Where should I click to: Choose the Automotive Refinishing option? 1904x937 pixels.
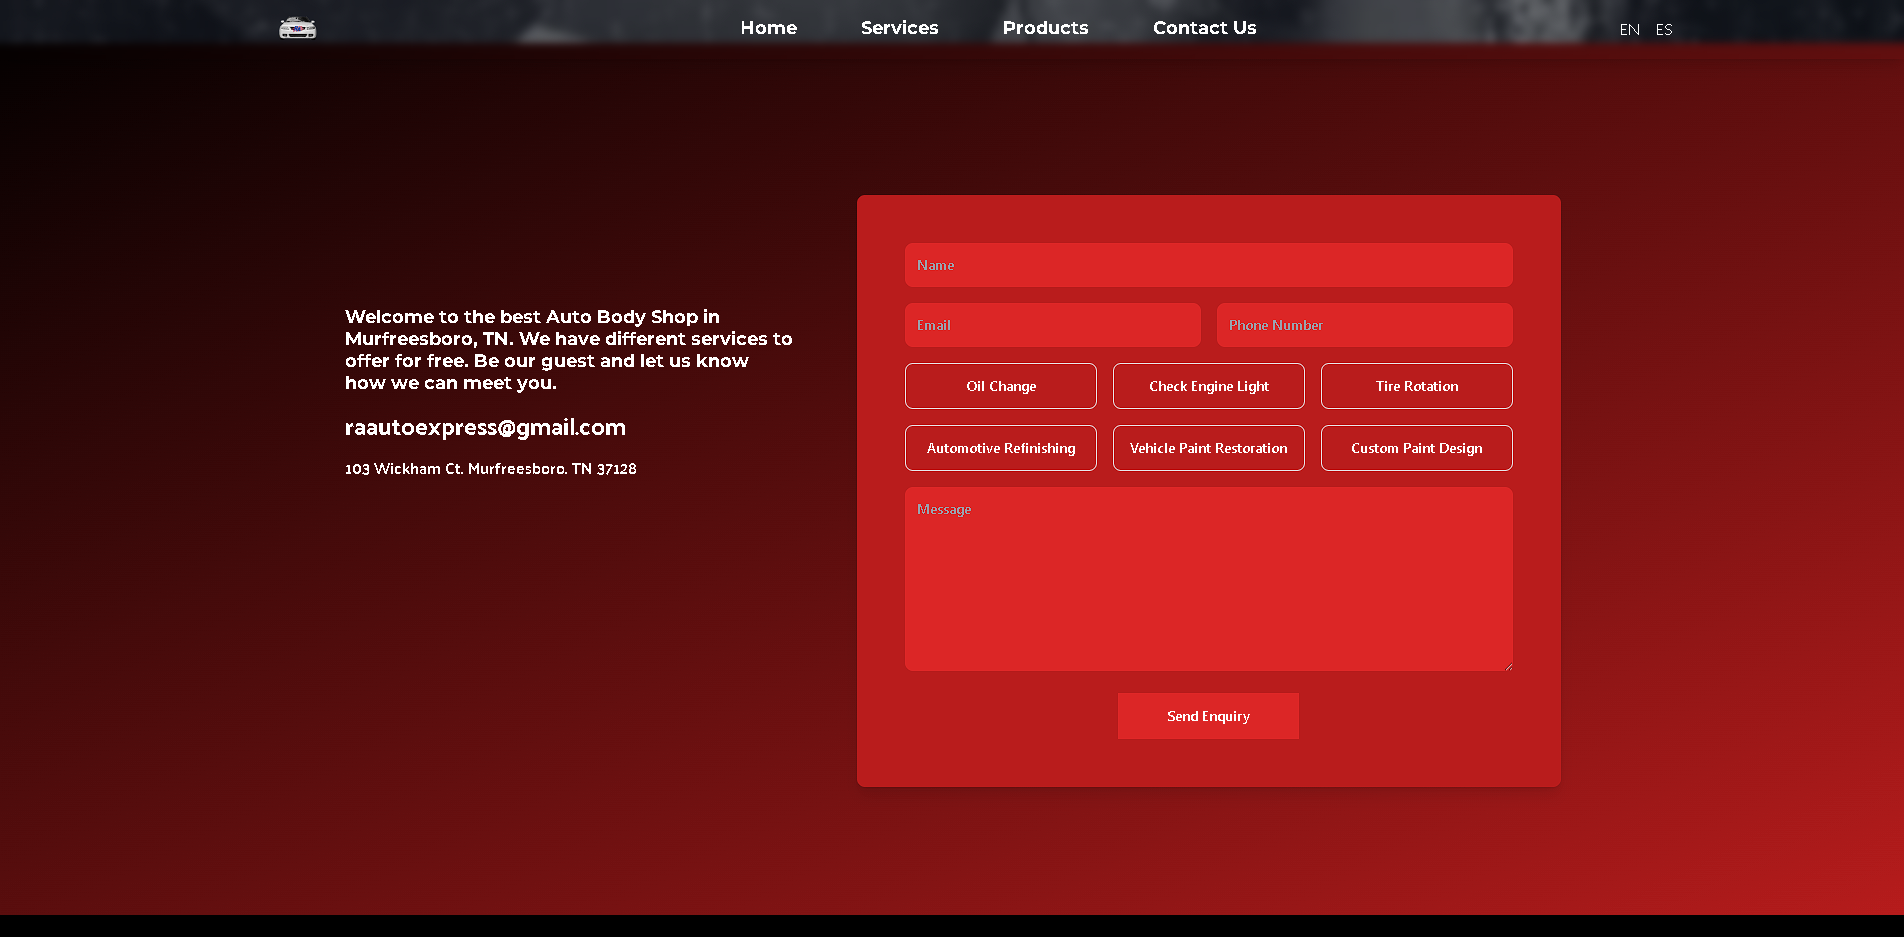point(1000,448)
